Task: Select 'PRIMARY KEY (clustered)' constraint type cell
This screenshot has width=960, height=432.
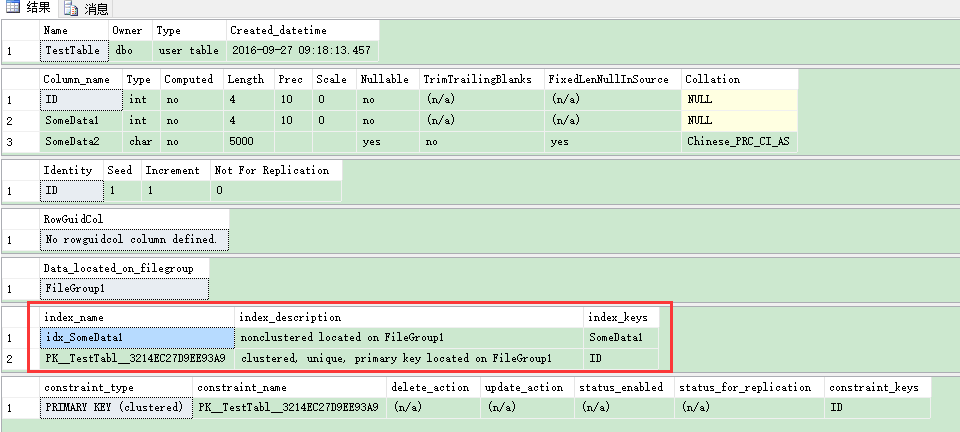Action: 116,408
